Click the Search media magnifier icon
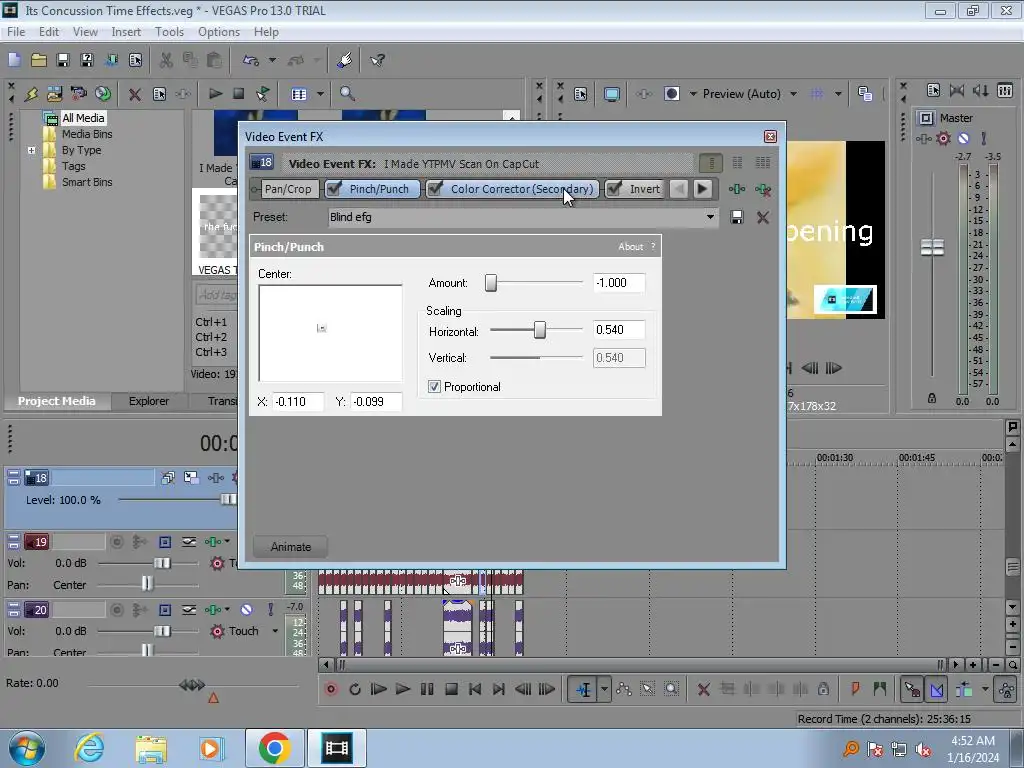Image resolution: width=1024 pixels, height=768 pixels. (347, 94)
